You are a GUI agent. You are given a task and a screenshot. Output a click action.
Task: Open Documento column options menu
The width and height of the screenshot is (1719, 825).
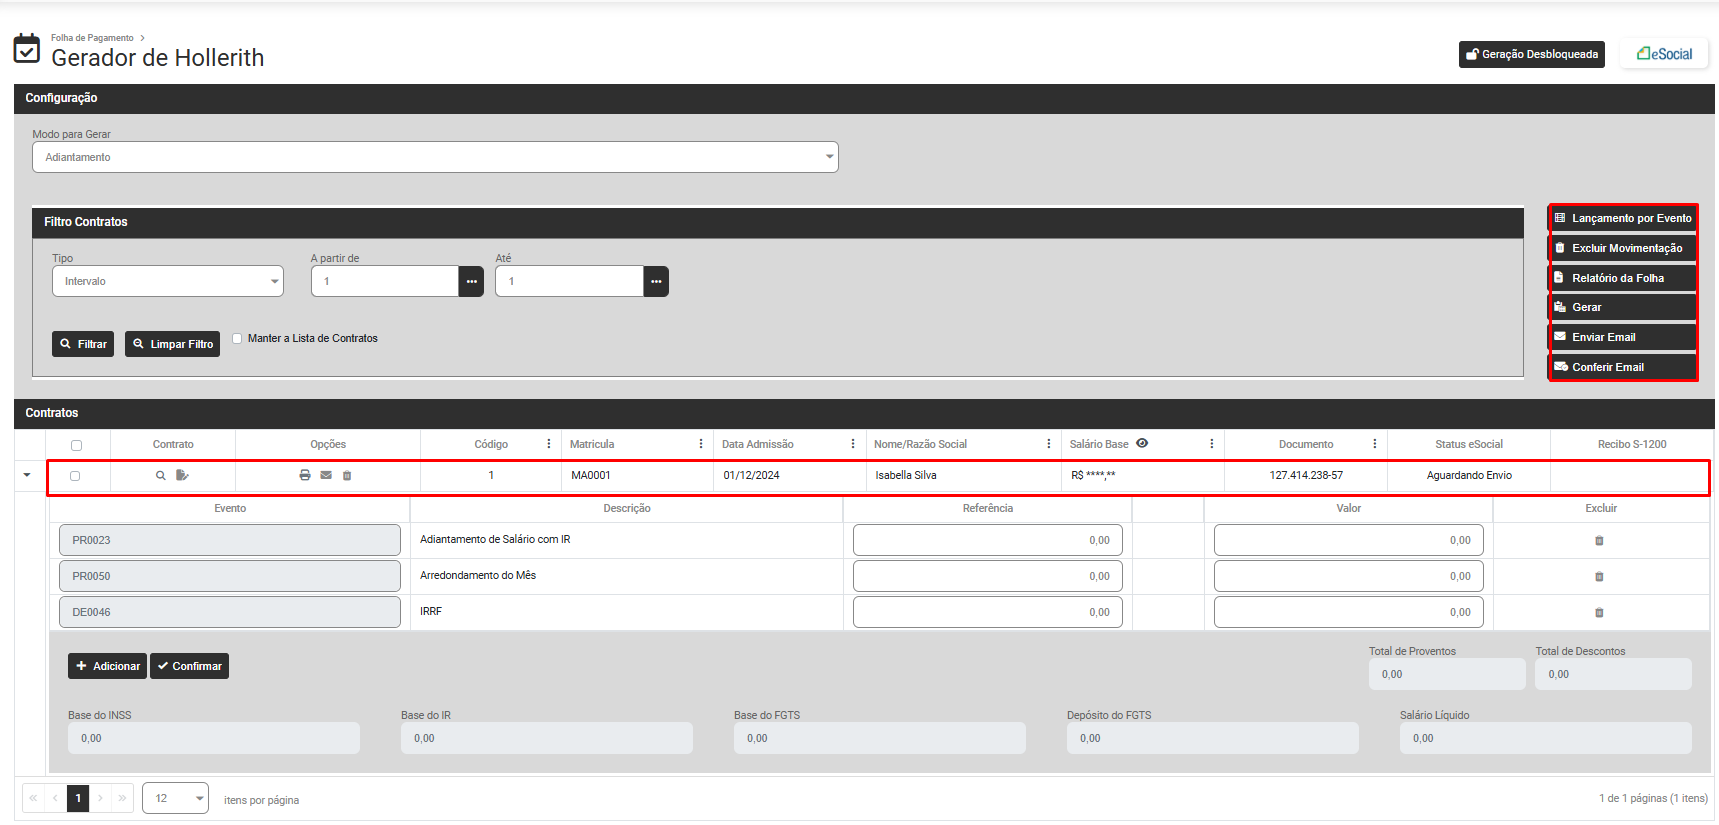(1375, 444)
